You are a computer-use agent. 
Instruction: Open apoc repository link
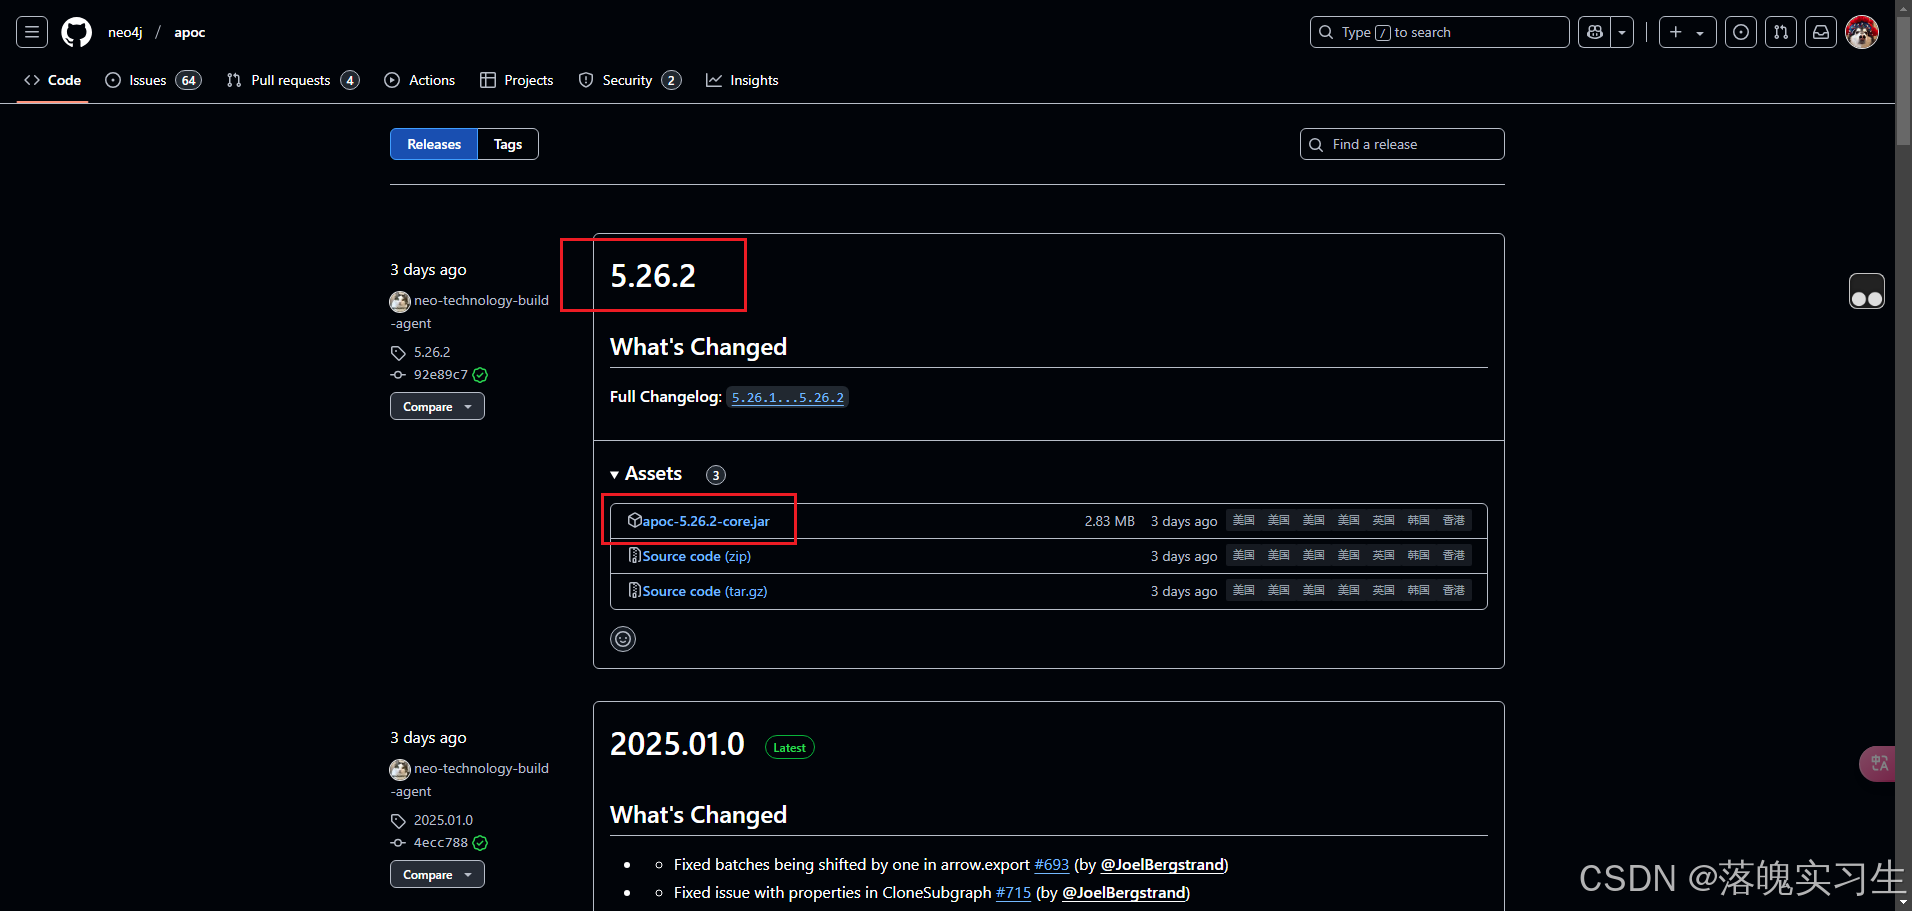[x=190, y=32]
